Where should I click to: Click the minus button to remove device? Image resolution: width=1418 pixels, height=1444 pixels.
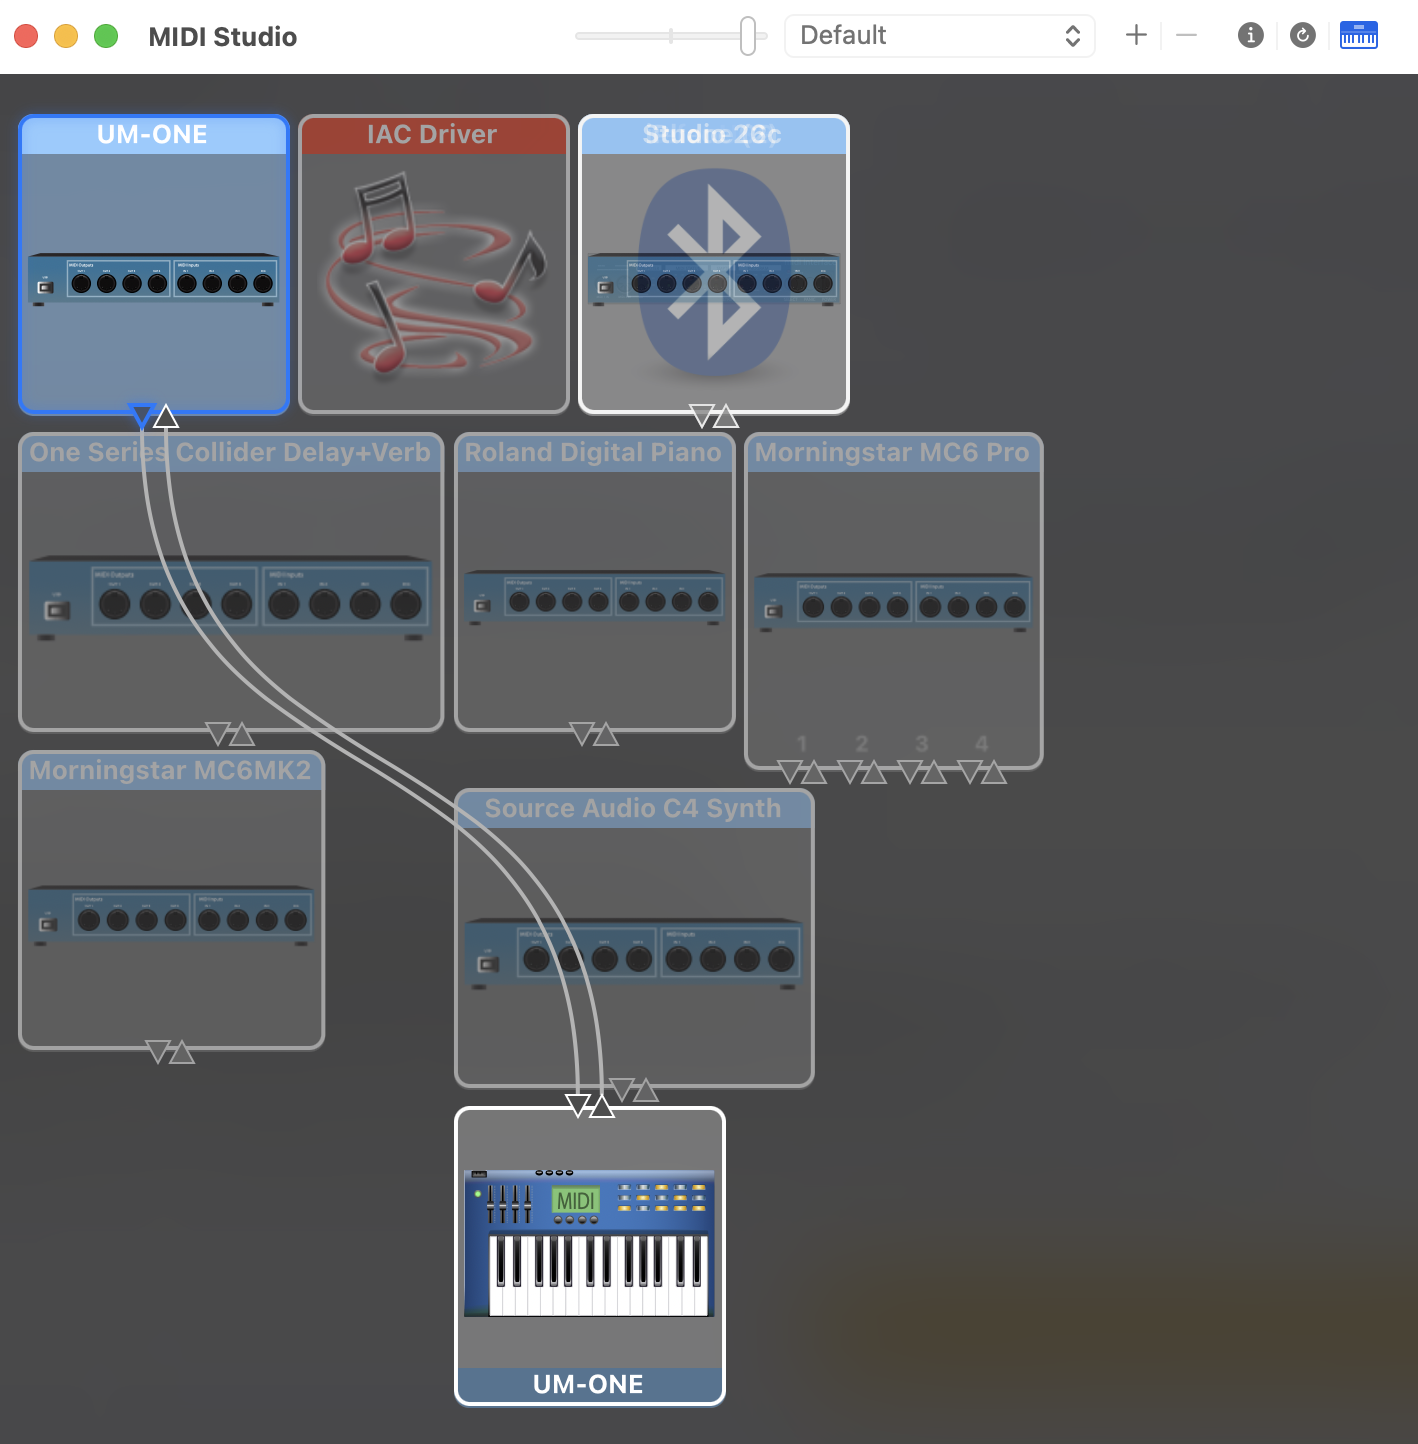(x=1187, y=36)
